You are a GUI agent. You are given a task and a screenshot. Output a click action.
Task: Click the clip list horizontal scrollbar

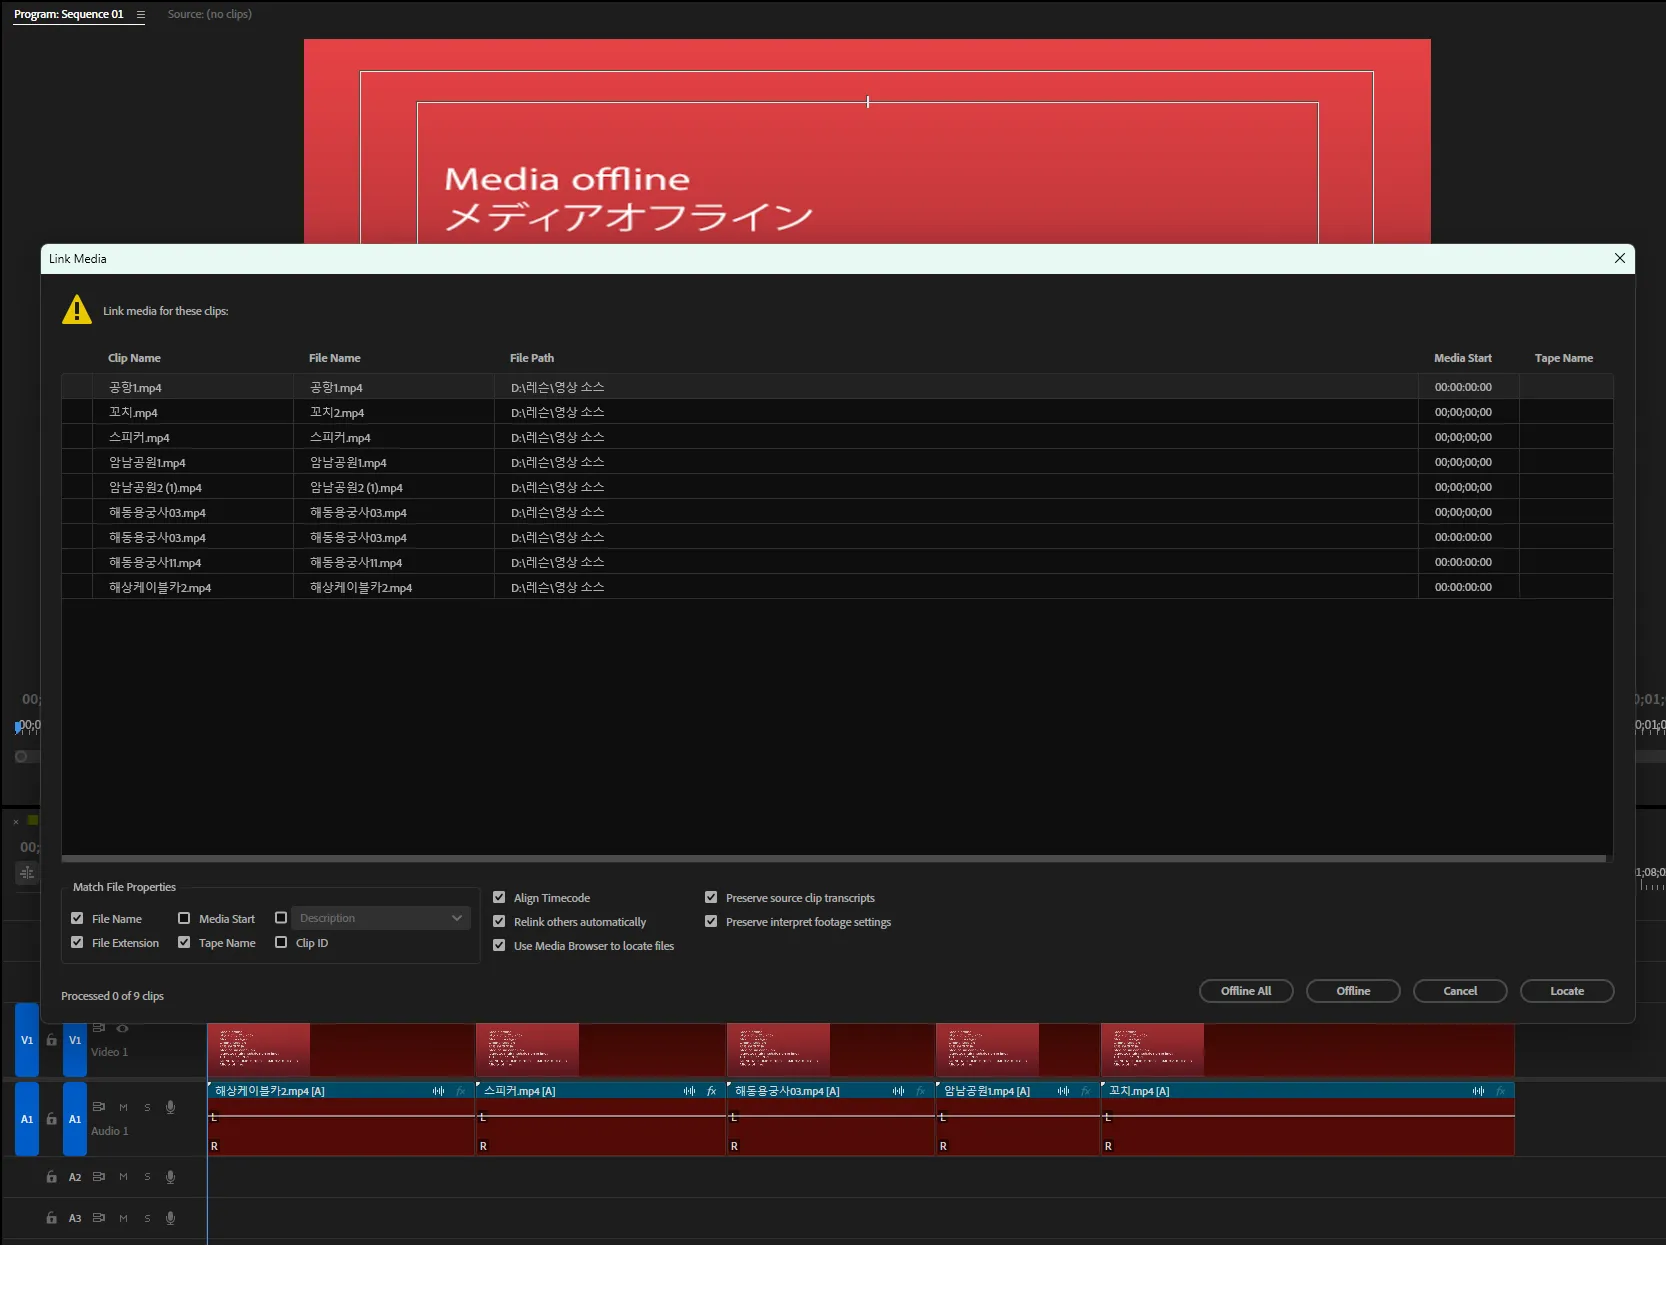pos(833,858)
